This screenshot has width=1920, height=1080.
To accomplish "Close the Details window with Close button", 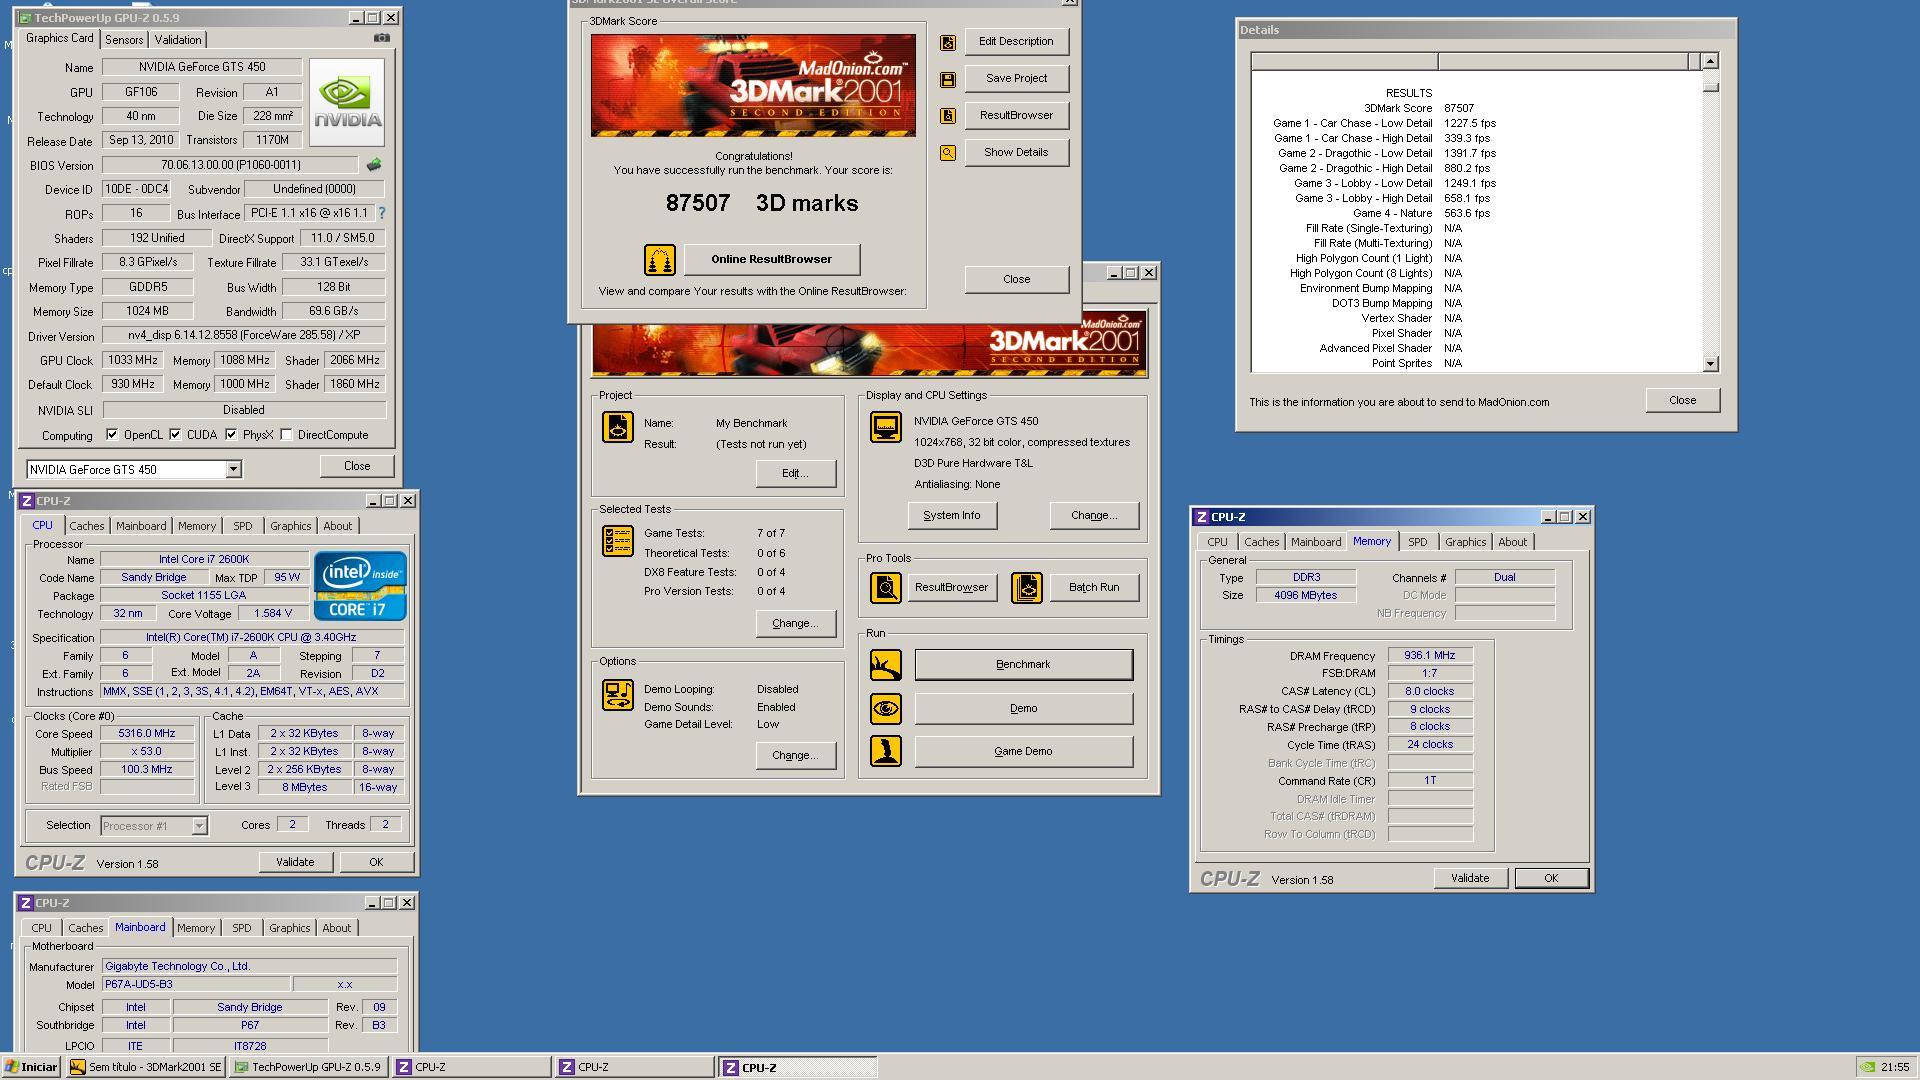I will tap(1683, 401).
